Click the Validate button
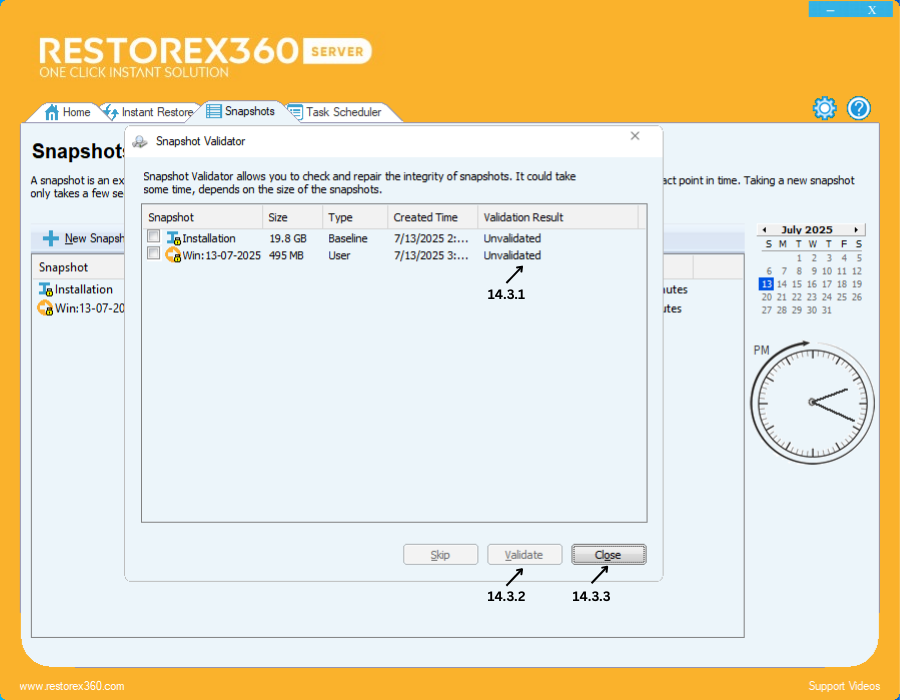Viewport: 900px width, 700px height. coord(524,555)
